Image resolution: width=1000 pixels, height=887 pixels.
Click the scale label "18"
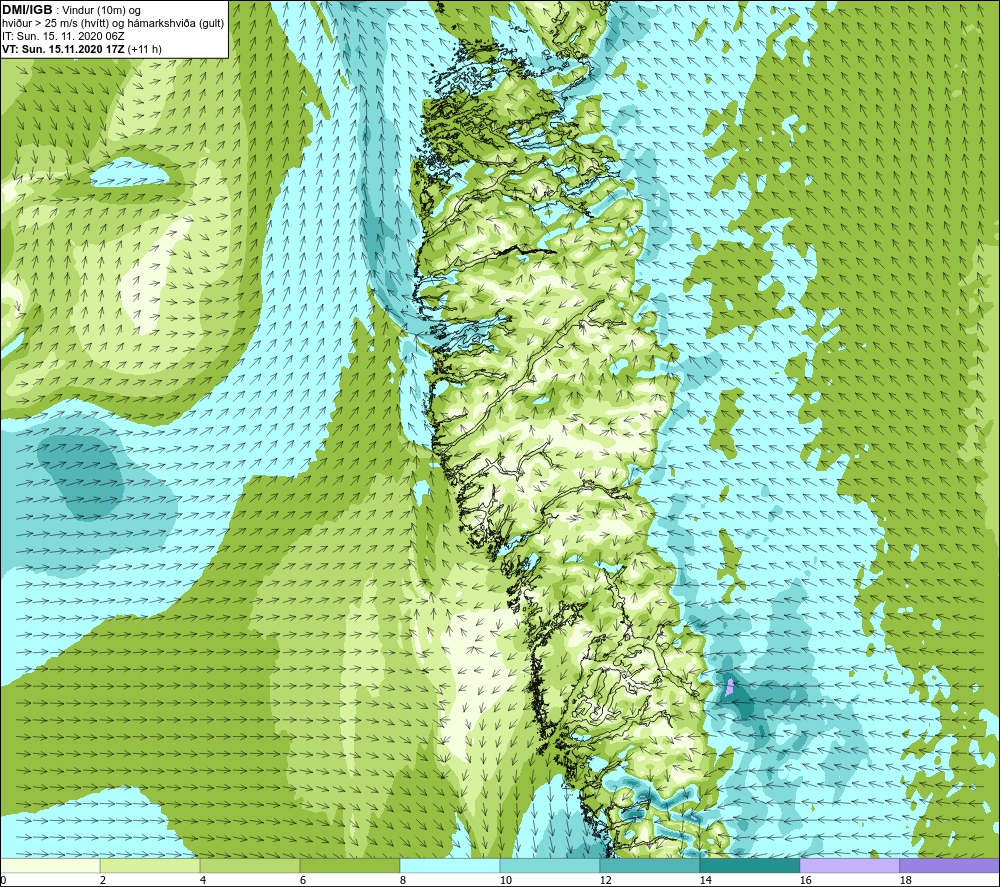(906, 881)
